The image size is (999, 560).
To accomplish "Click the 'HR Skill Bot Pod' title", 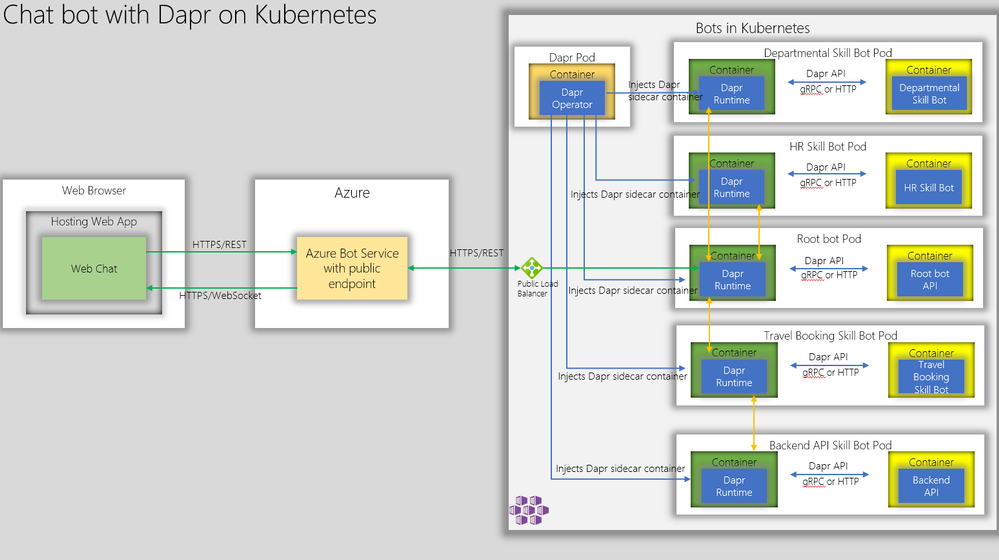I will tap(828, 147).
